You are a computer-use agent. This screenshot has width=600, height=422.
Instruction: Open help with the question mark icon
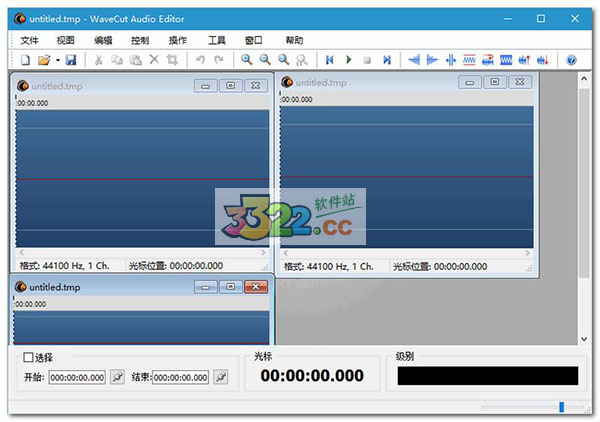point(571,60)
